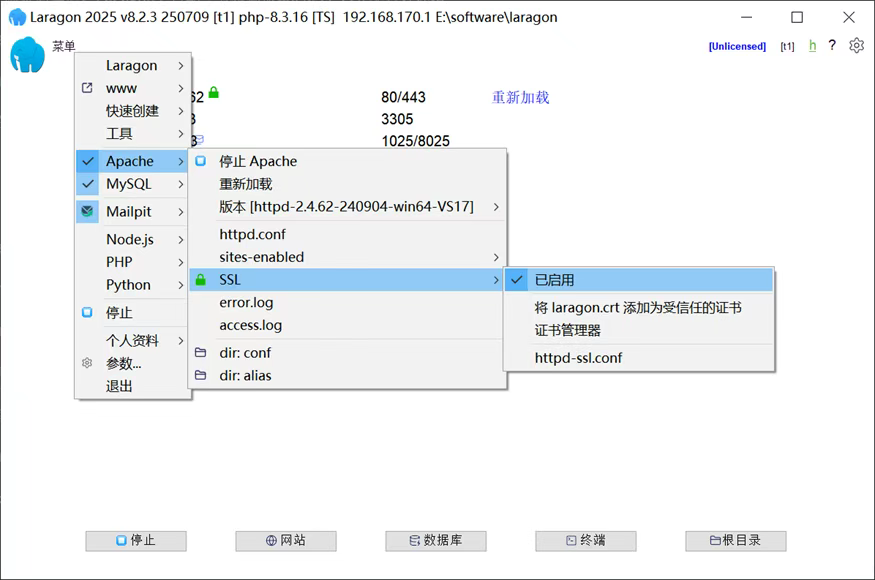The image size is (875, 580).
Task: Choose 退出 in main menu
Action: 119,386
